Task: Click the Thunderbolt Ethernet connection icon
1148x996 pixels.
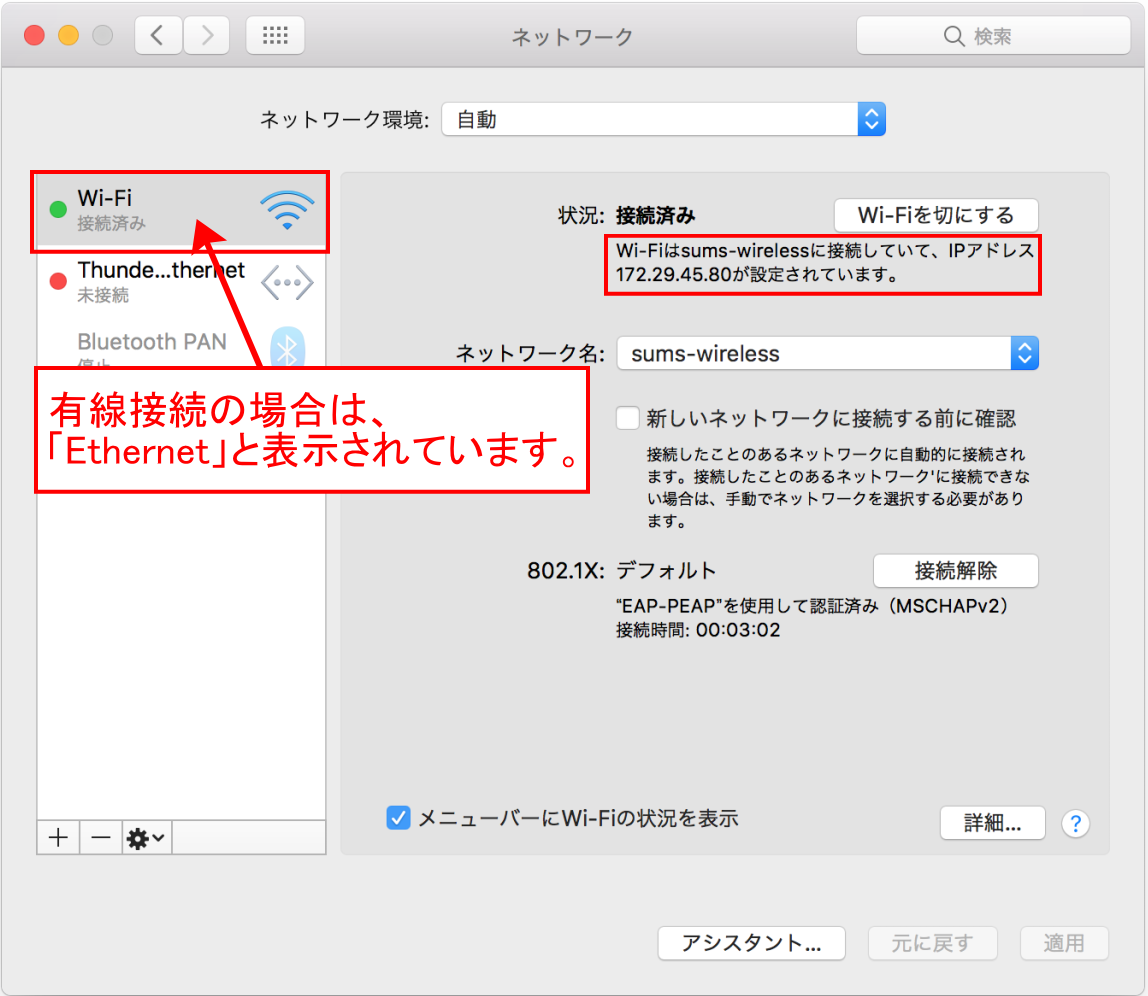Action: click(x=287, y=283)
